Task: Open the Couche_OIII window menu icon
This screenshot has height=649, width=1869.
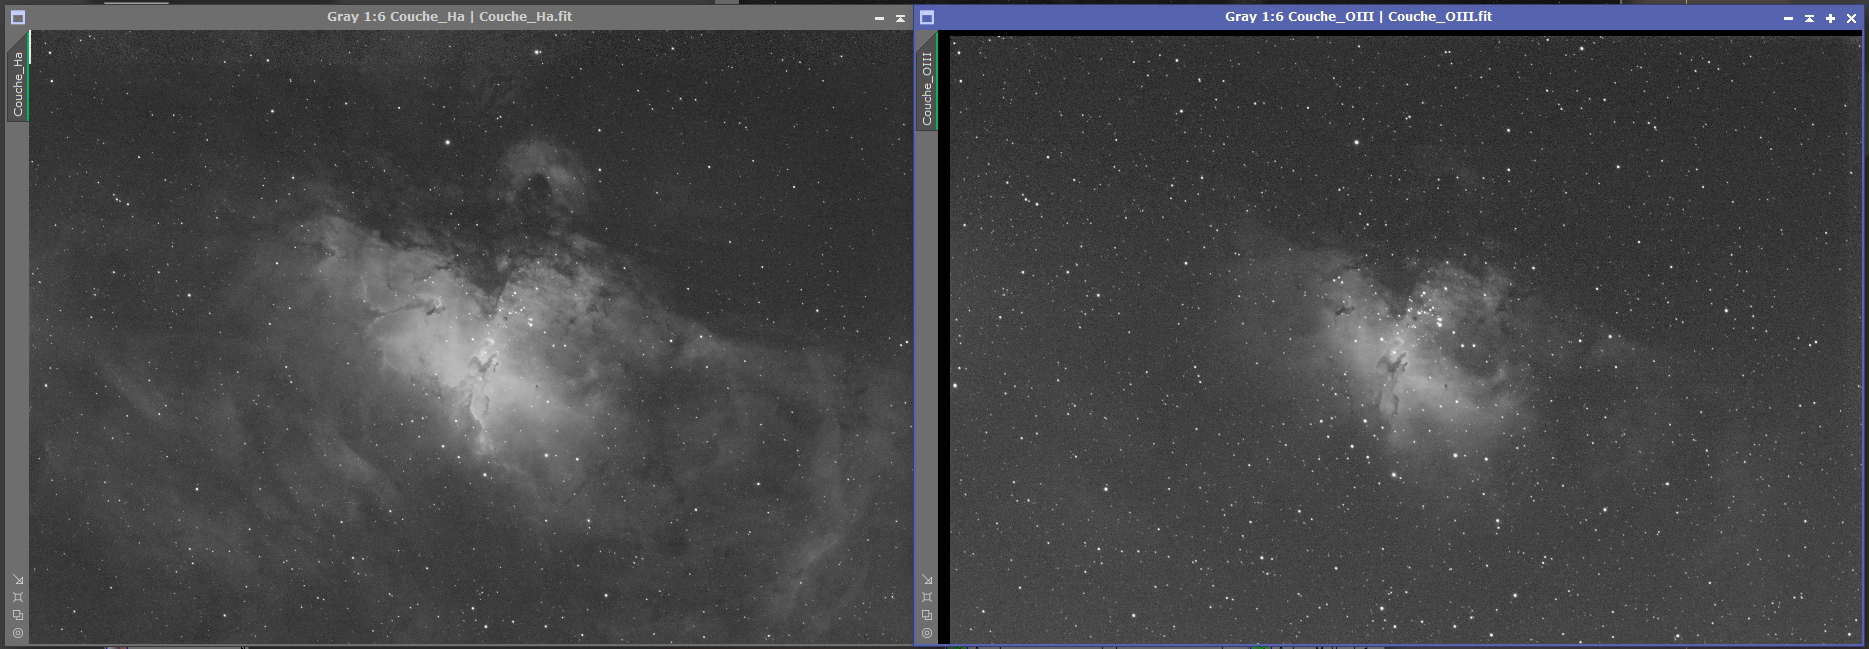Action: (x=926, y=17)
